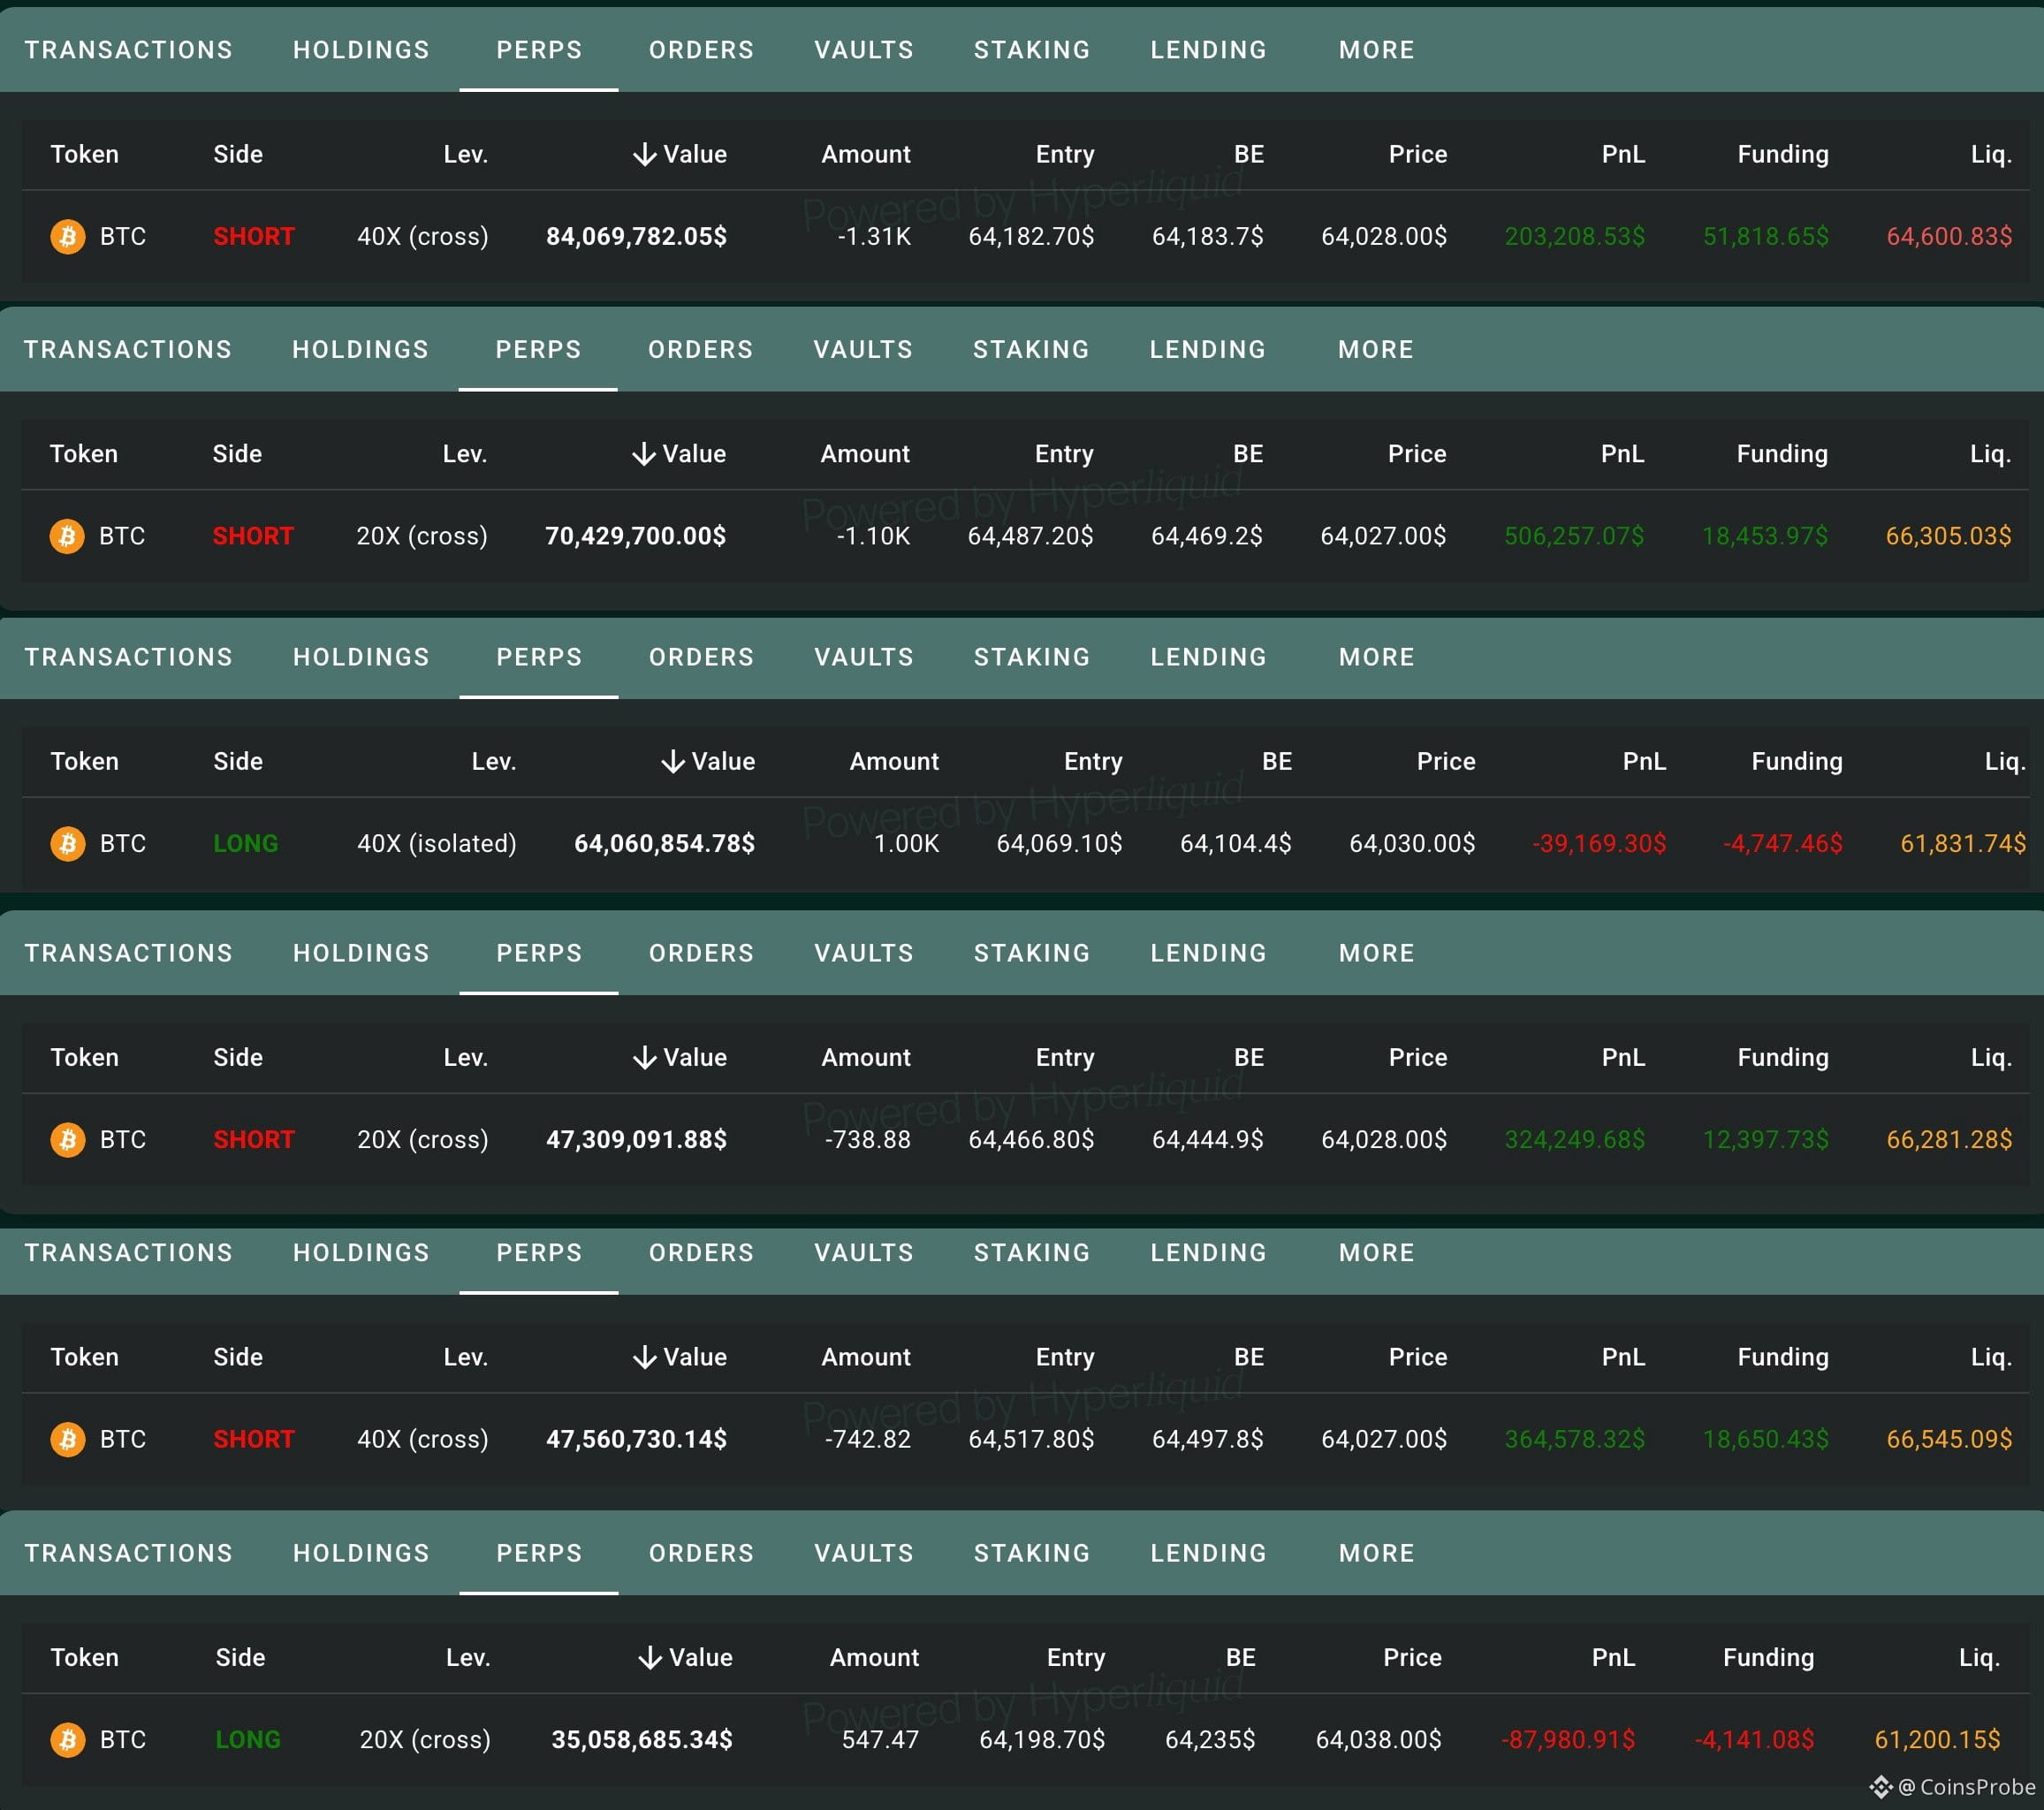Sort by Amount header above 1.00K
Screen dimensions: 2044x1810
[894, 762]
